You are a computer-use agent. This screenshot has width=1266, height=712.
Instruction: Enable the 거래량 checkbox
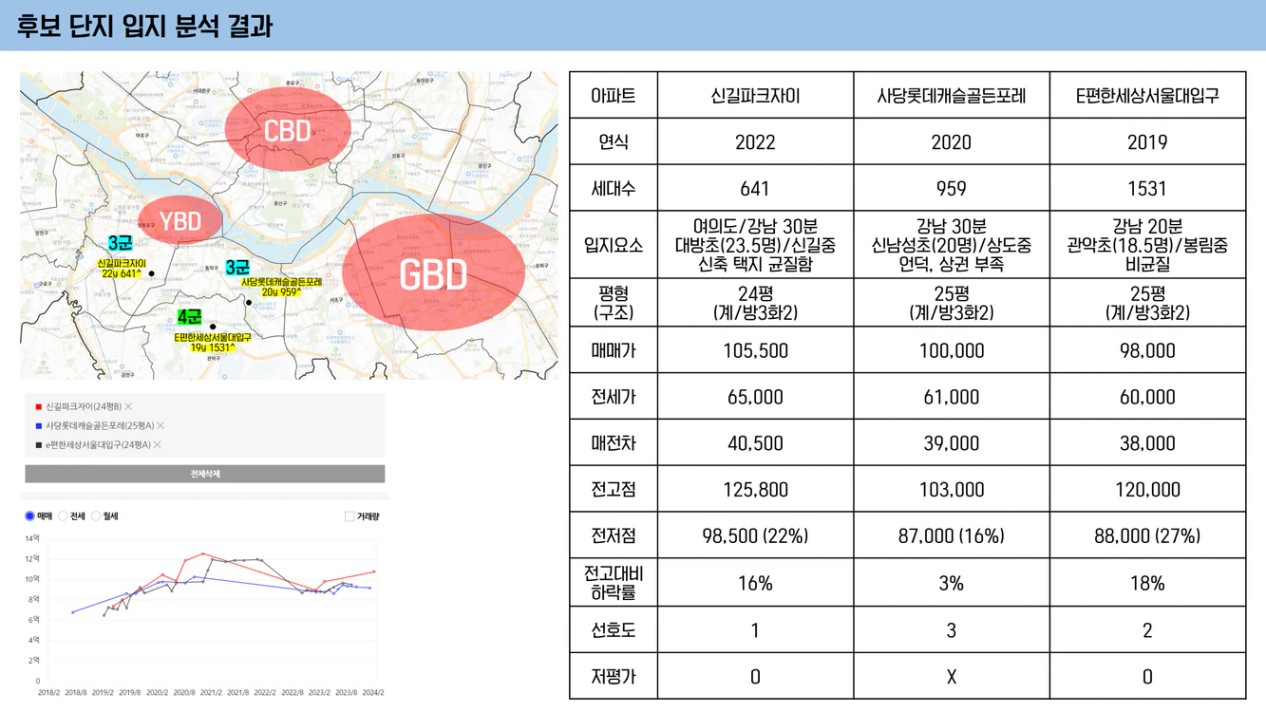[x=349, y=516]
